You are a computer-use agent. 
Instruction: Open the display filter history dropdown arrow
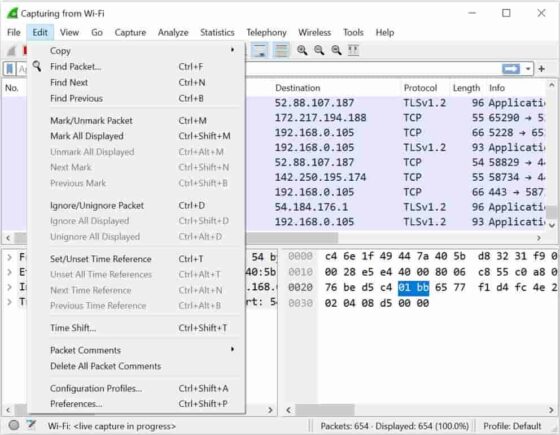pyautogui.click(x=528, y=69)
